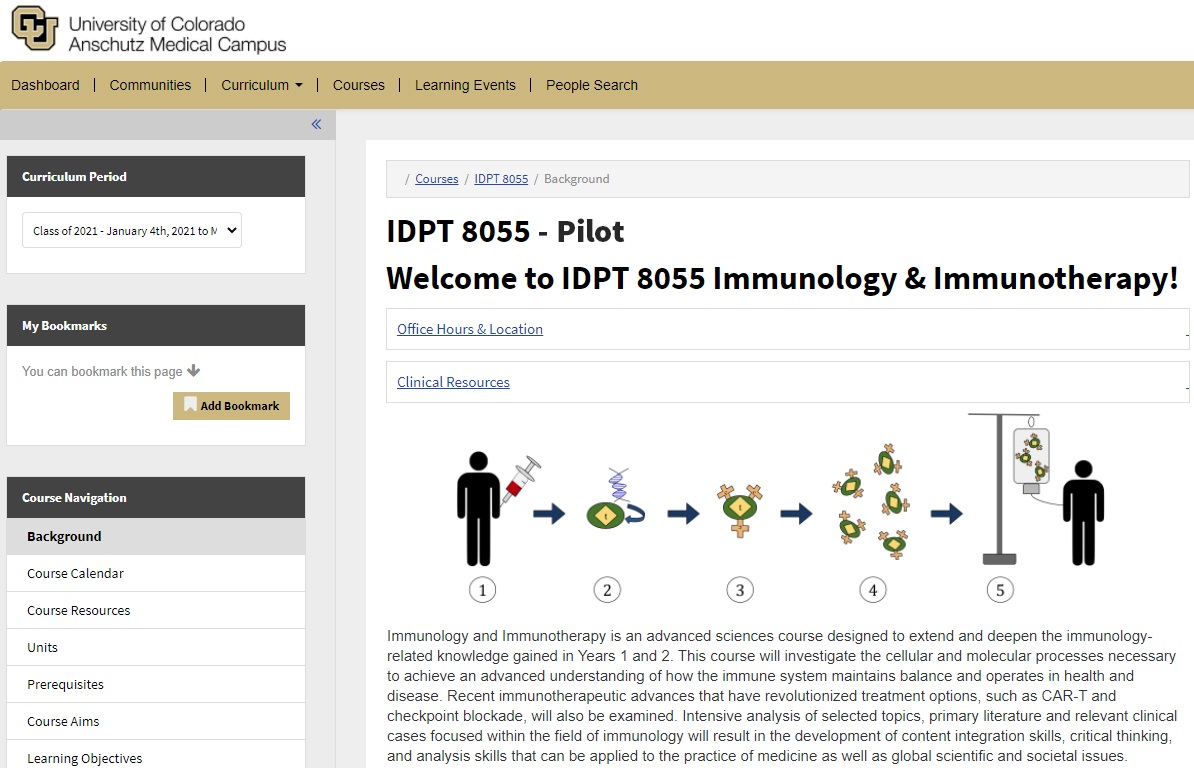The height and width of the screenshot is (768, 1194).
Task: Open the Curriculum Period class selector
Action: point(132,231)
